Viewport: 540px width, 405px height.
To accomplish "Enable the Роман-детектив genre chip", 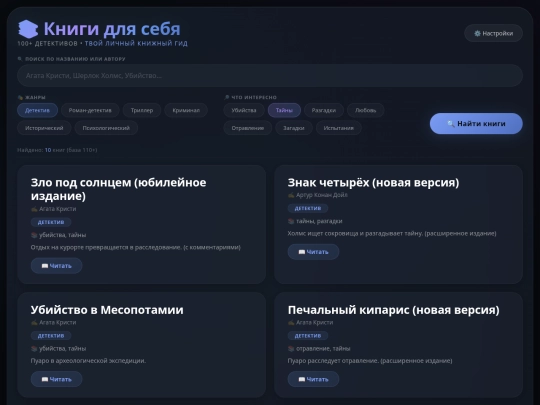I will (x=90, y=110).
